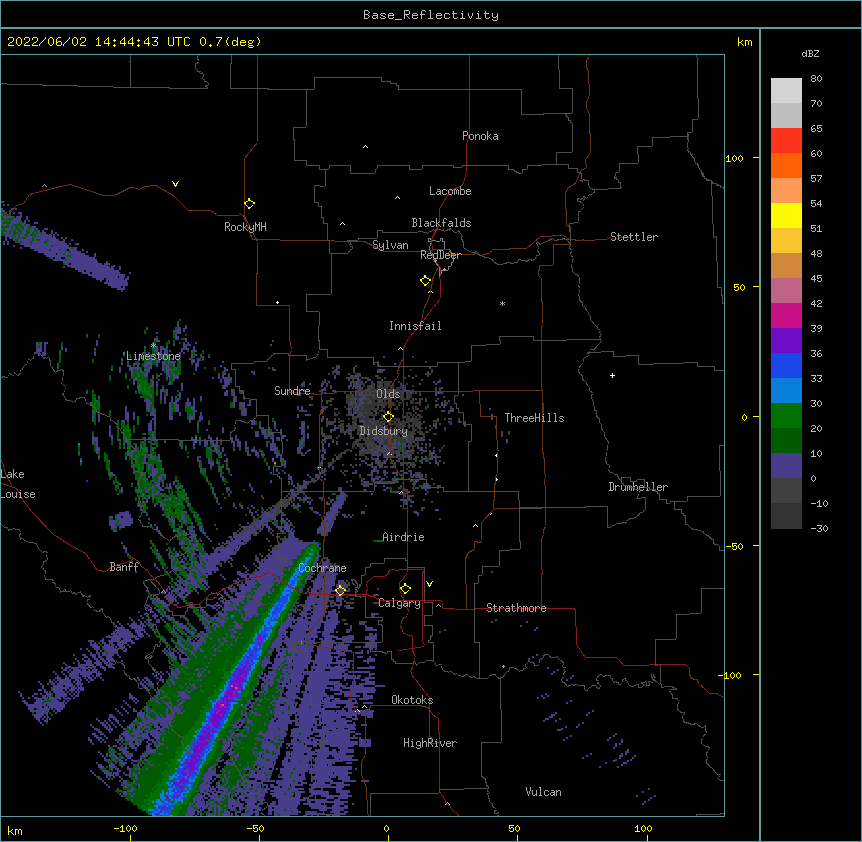Click the Ponoka city label

click(480, 136)
